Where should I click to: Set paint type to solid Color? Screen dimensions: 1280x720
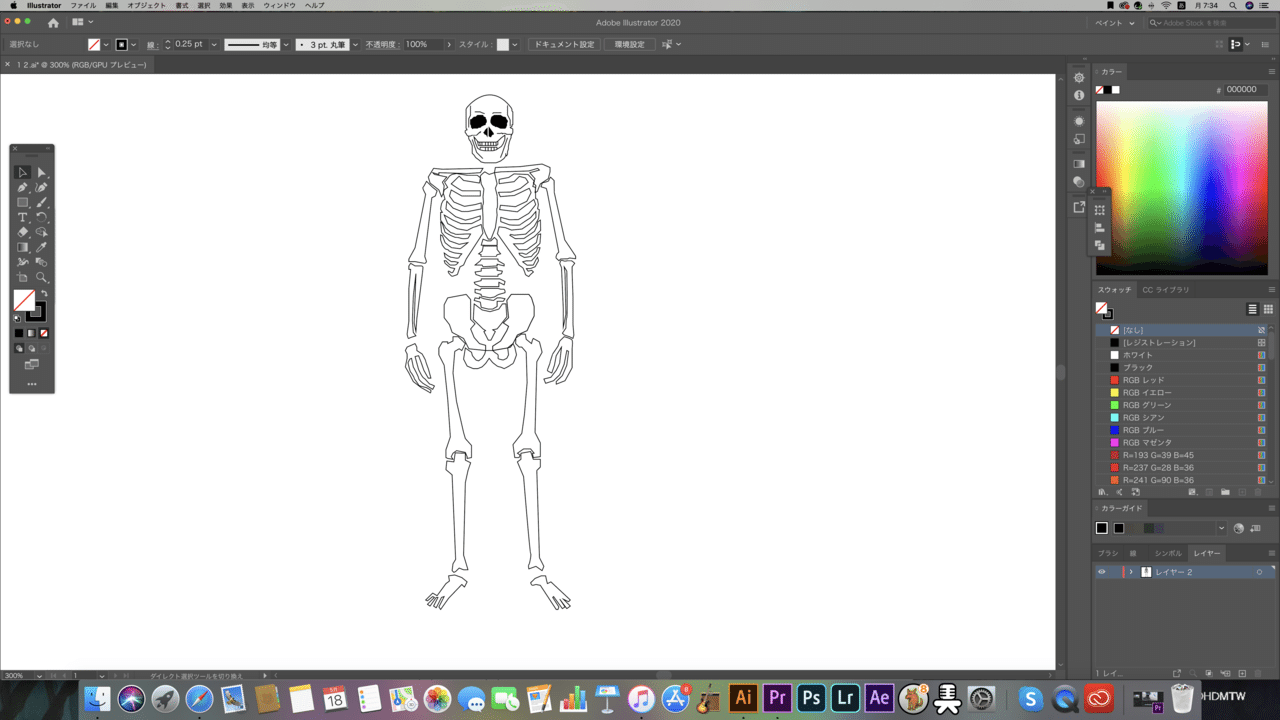point(19,333)
